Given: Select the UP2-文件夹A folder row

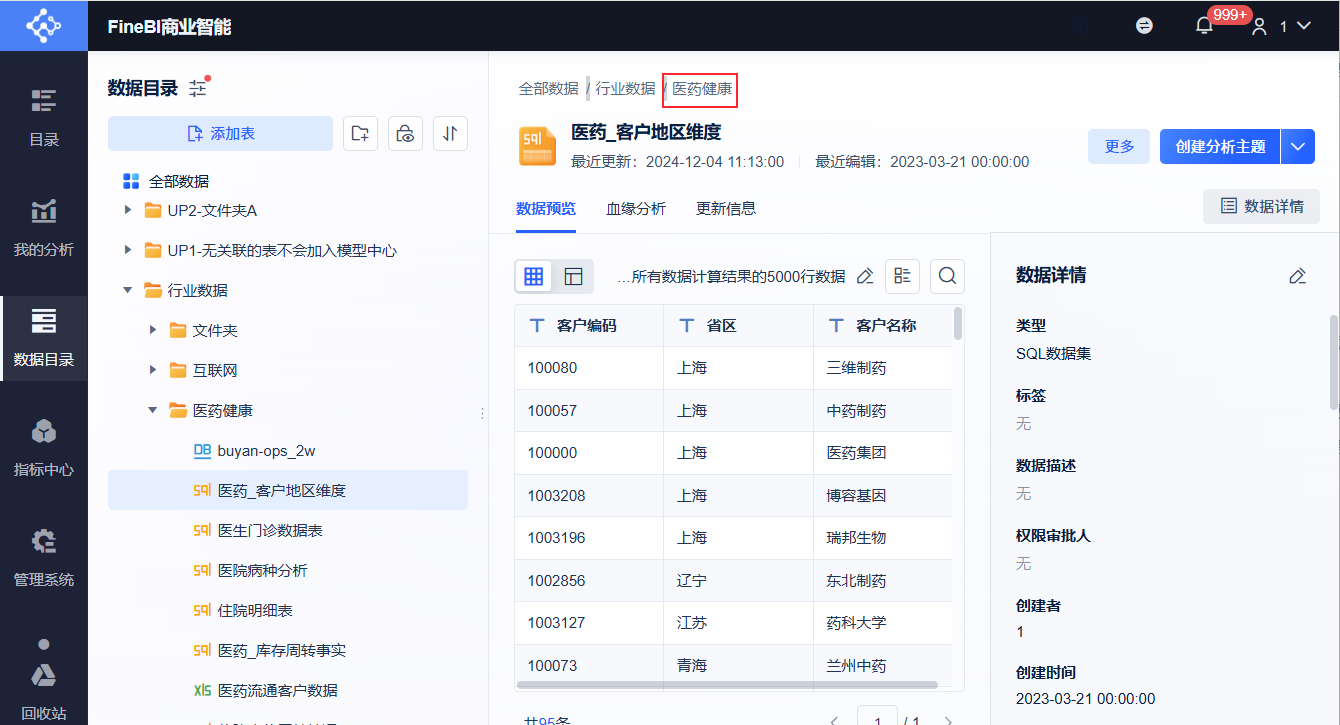Looking at the screenshot, I should point(288,210).
